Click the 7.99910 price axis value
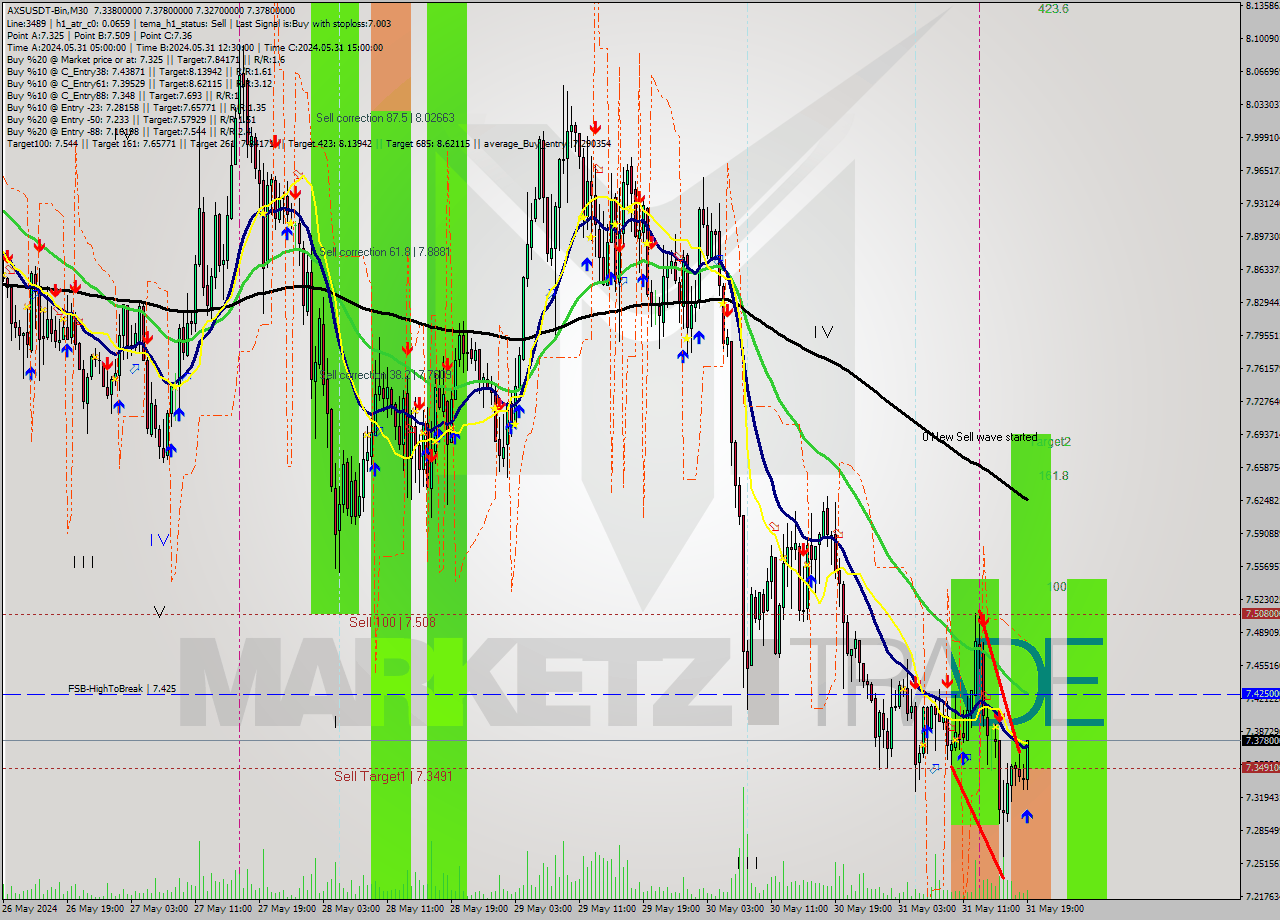This screenshot has width=1280, height=920. click(1263, 137)
